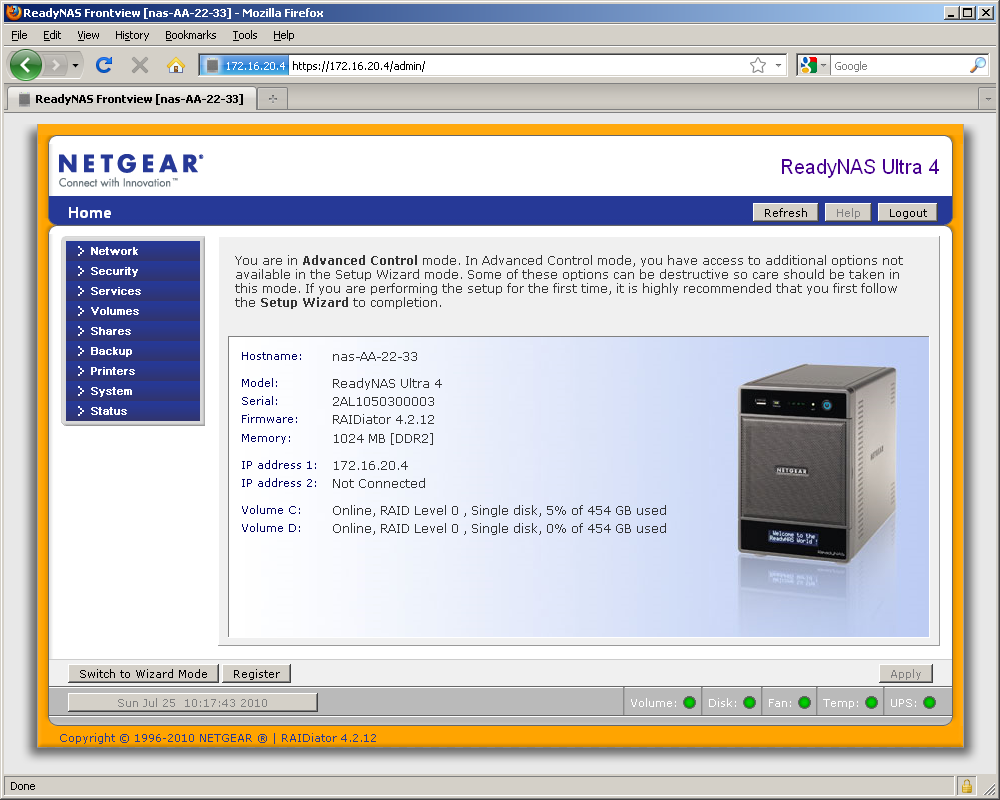Click the Forward navigation arrow
The width and height of the screenshot is (1000, 800).
coord(56,65)
